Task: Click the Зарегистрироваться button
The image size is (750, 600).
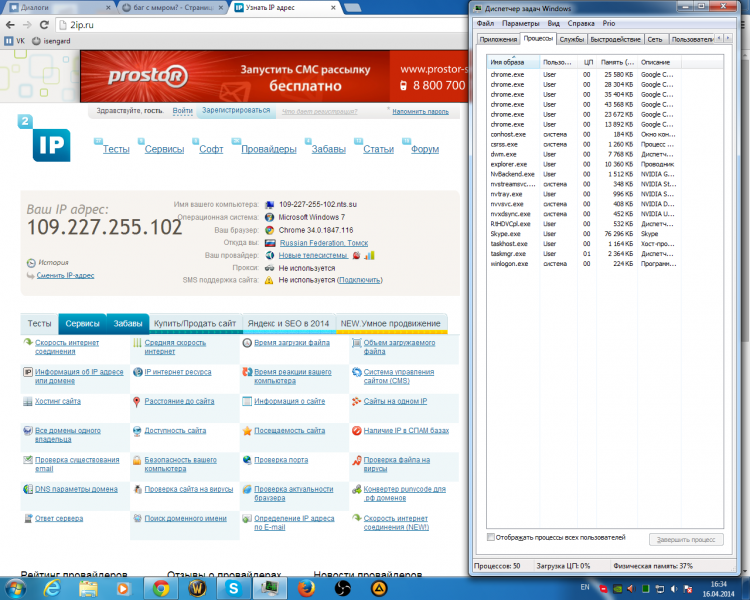Action: point(236,111)
